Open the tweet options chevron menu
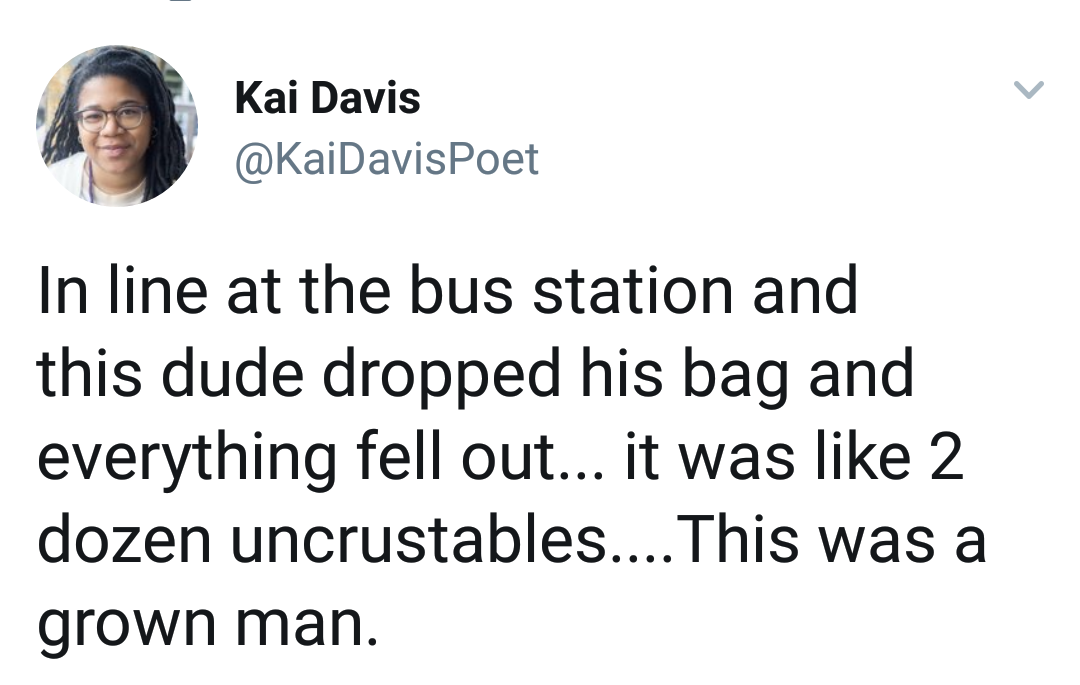The height and width of the screenshot is (685, 1080). [x=1028, y=90]
